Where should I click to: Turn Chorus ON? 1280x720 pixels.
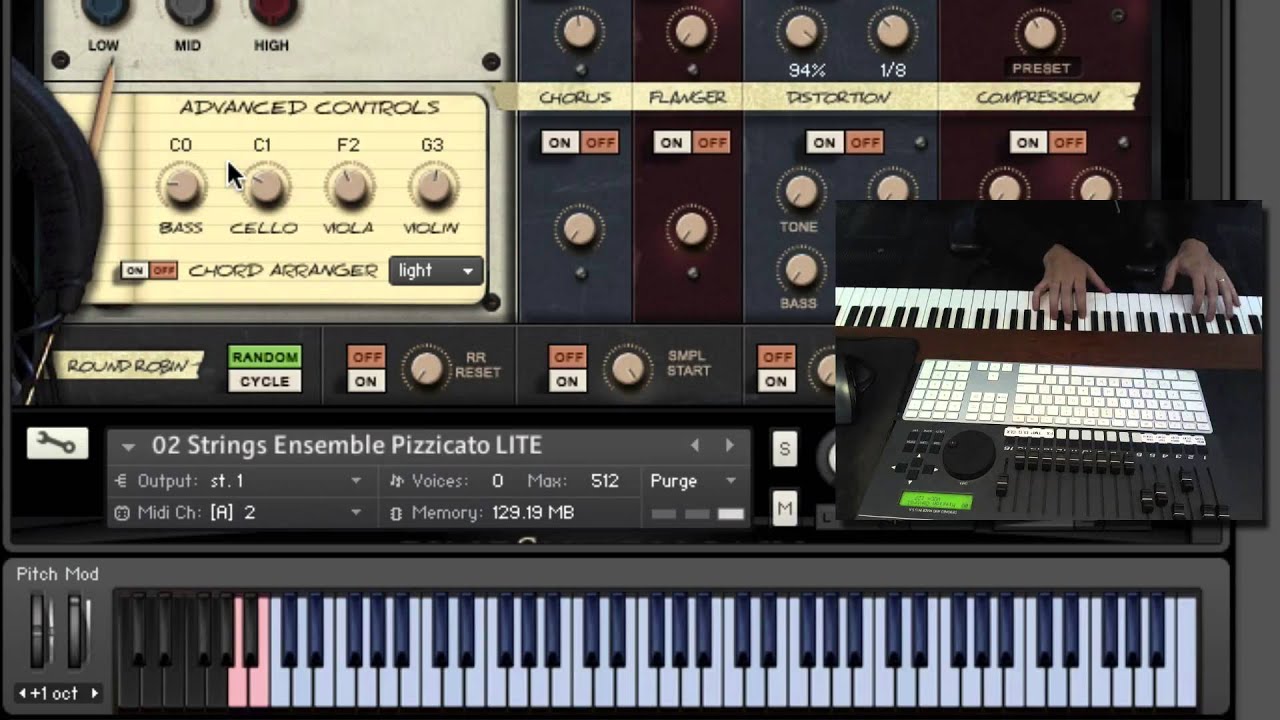coord(560,143)
